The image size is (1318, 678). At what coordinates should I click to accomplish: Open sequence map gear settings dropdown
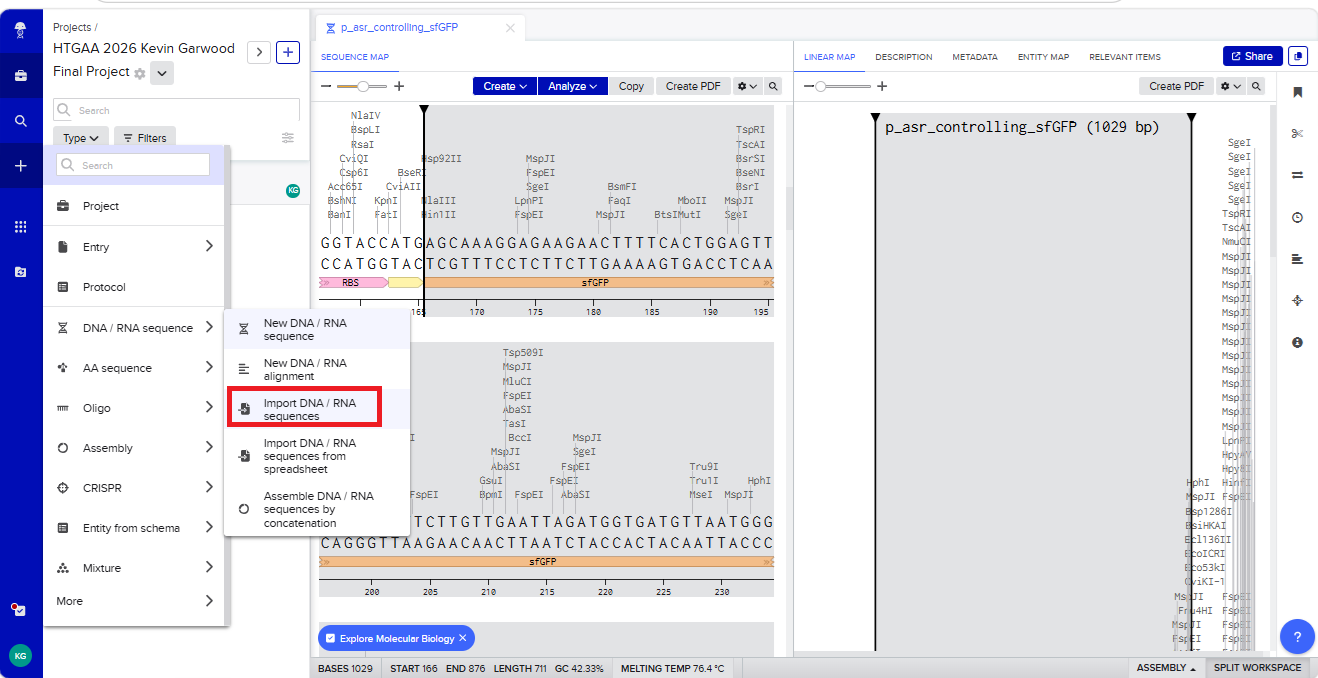[747, 86]
